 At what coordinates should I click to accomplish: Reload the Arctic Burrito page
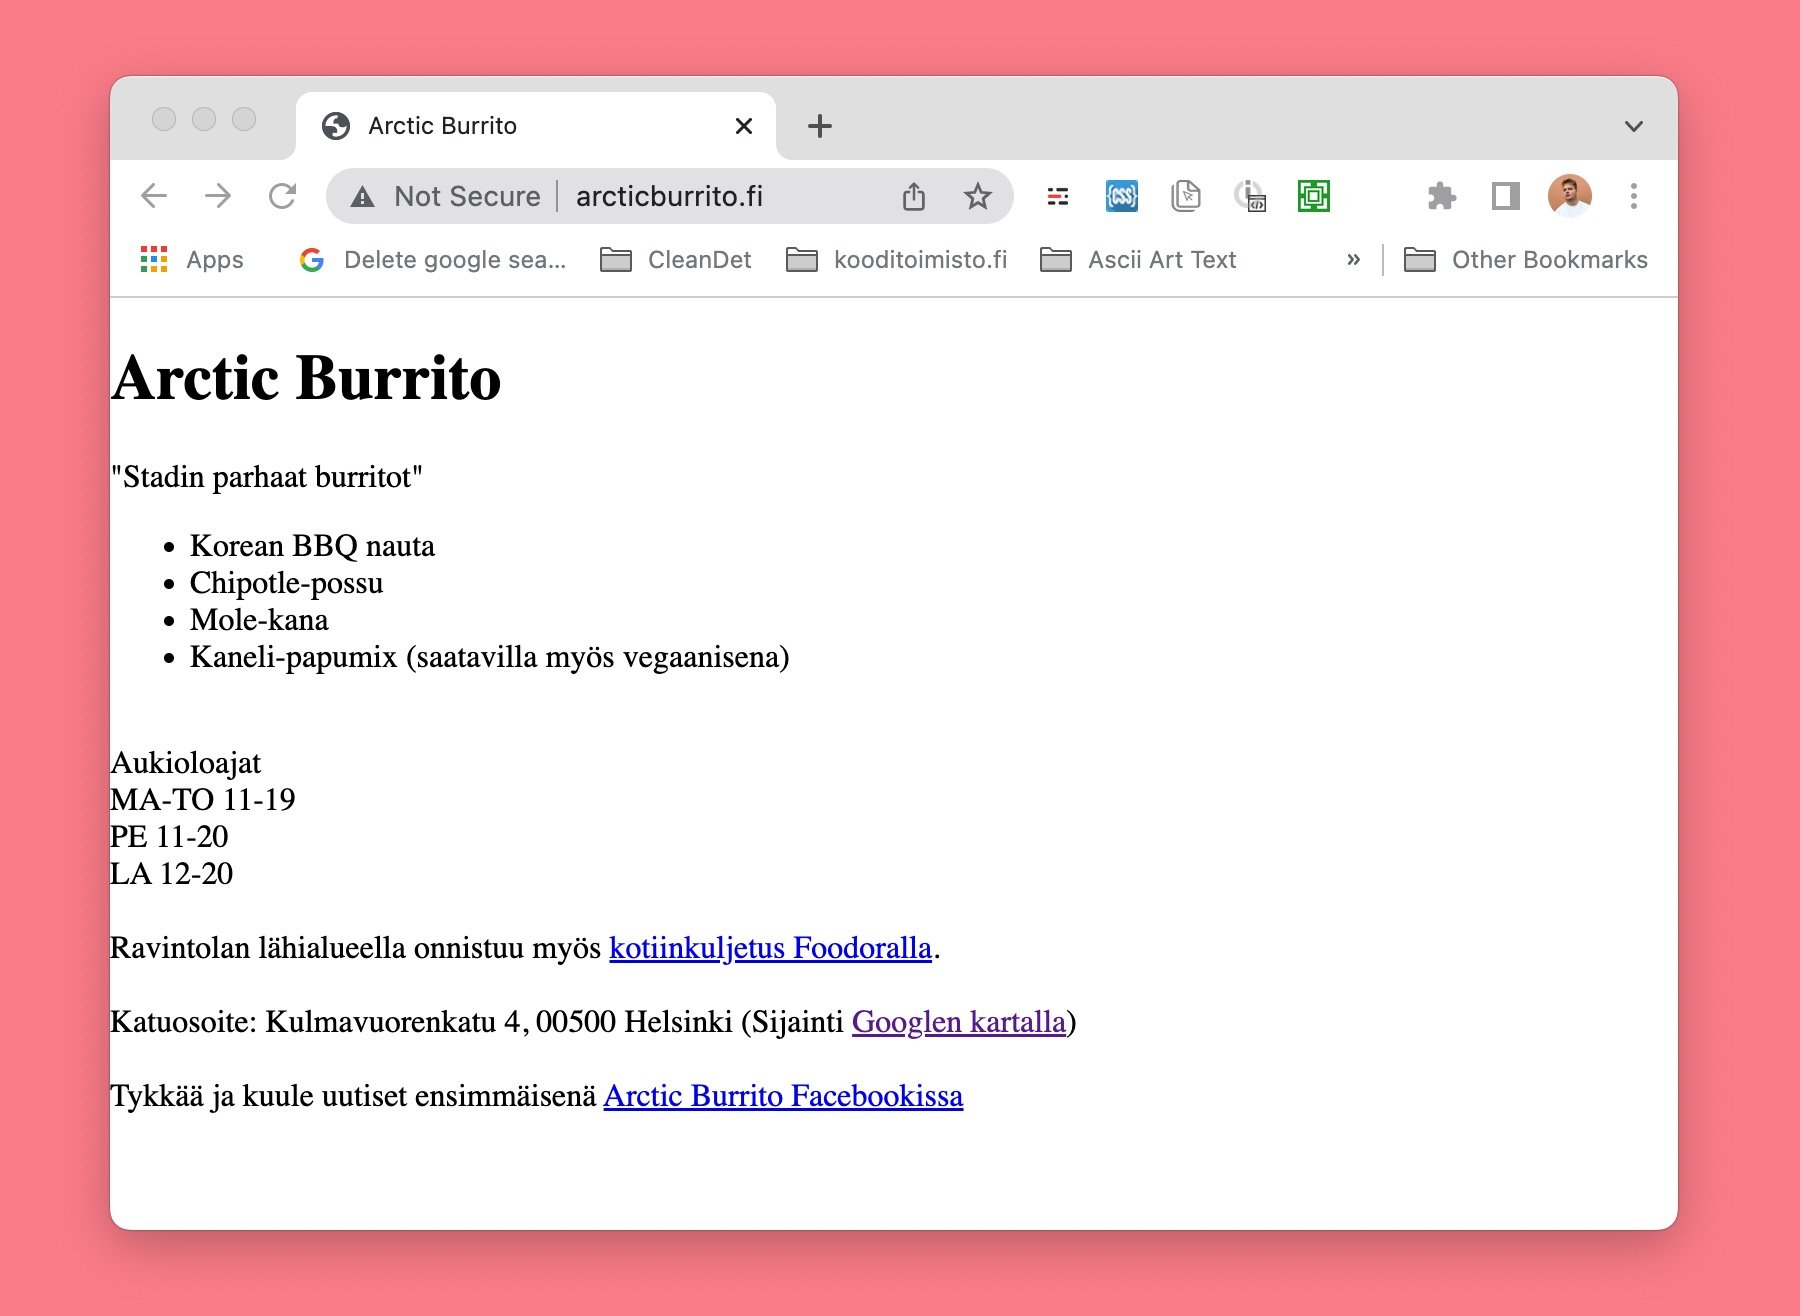point(283,196)
